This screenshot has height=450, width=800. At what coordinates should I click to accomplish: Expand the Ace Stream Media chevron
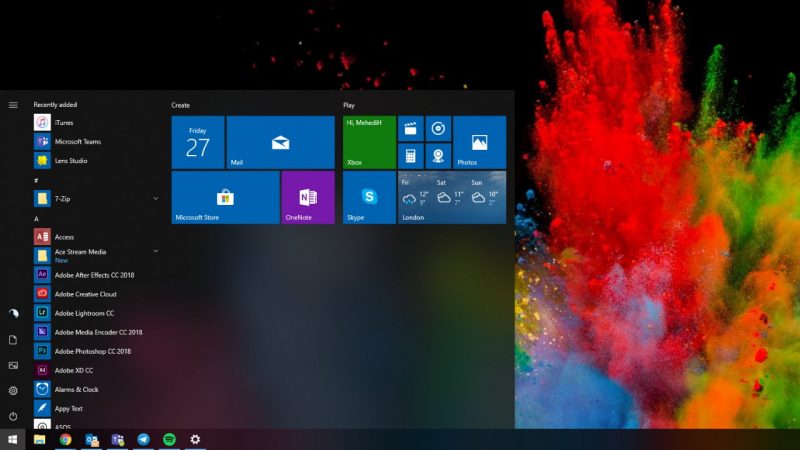[x=156, y=251]
